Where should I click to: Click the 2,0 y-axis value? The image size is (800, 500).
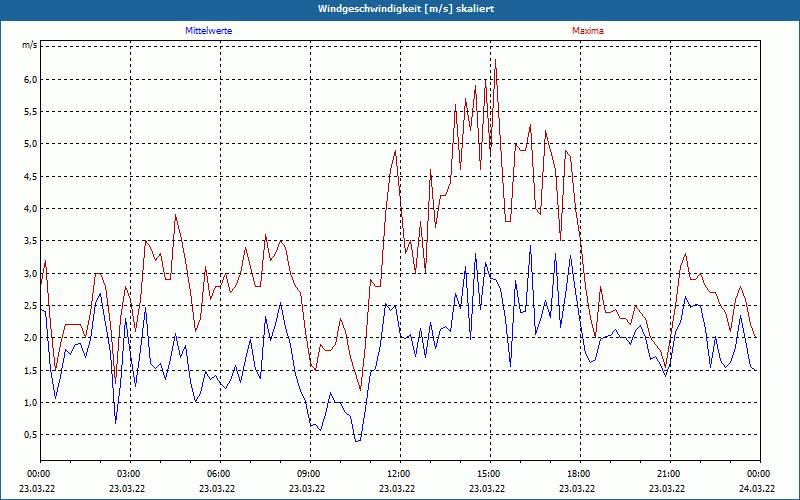click(31, 338)
